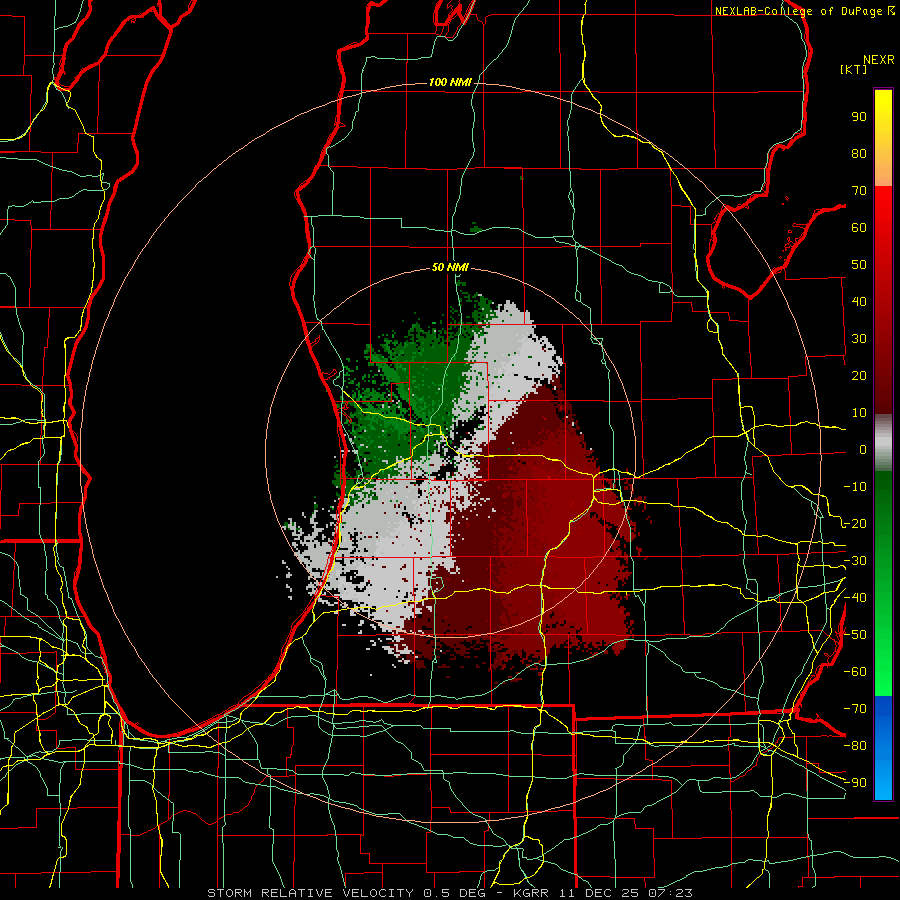Click the "10" positive scale value

click(859, 413)
